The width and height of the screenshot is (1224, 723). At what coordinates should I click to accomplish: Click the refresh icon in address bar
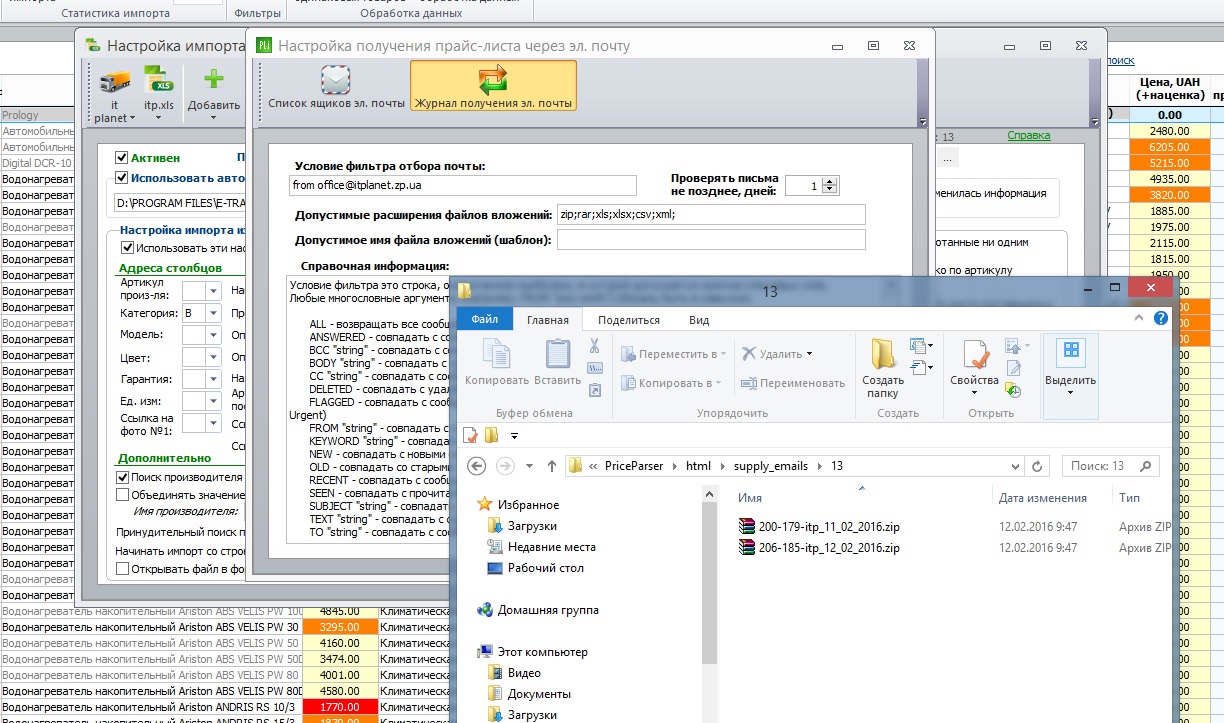coord(1037,466)
